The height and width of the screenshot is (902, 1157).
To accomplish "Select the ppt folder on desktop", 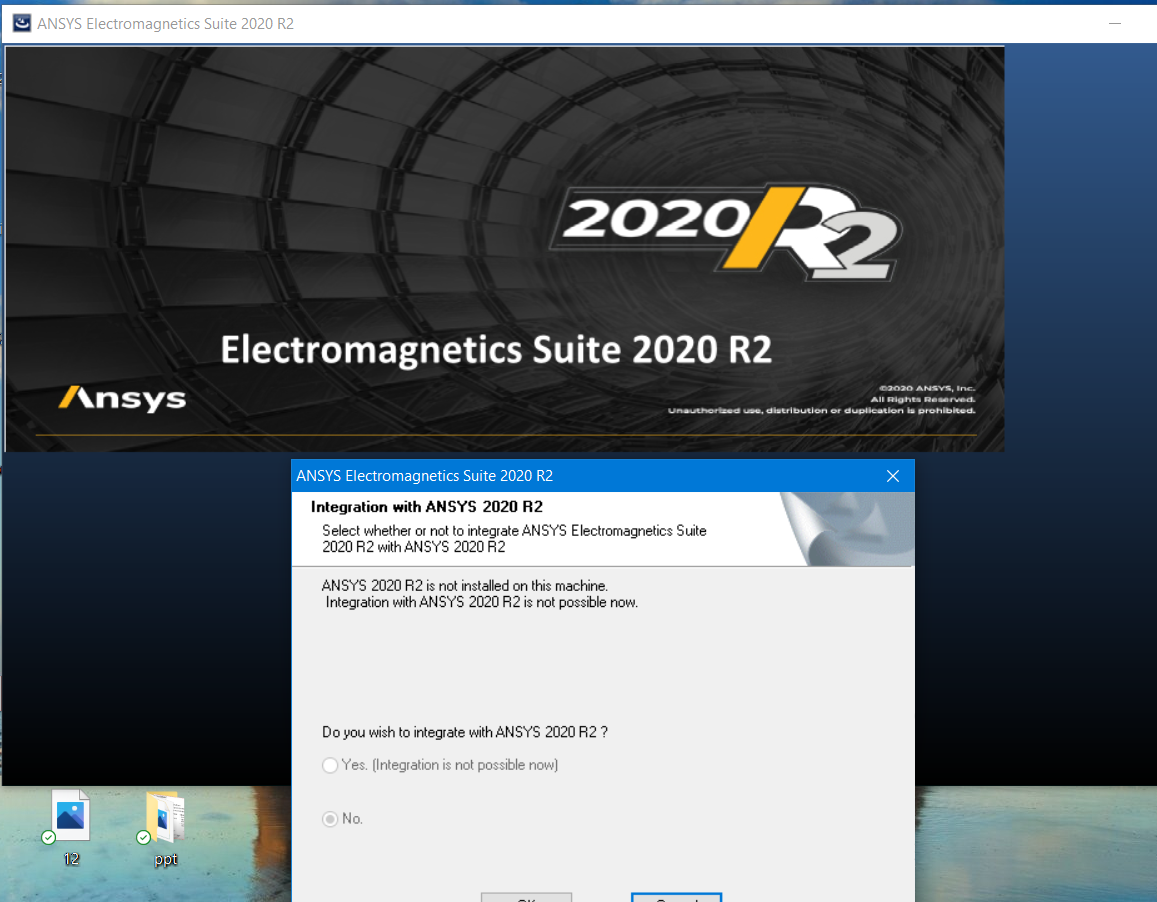I will point(165,829).
